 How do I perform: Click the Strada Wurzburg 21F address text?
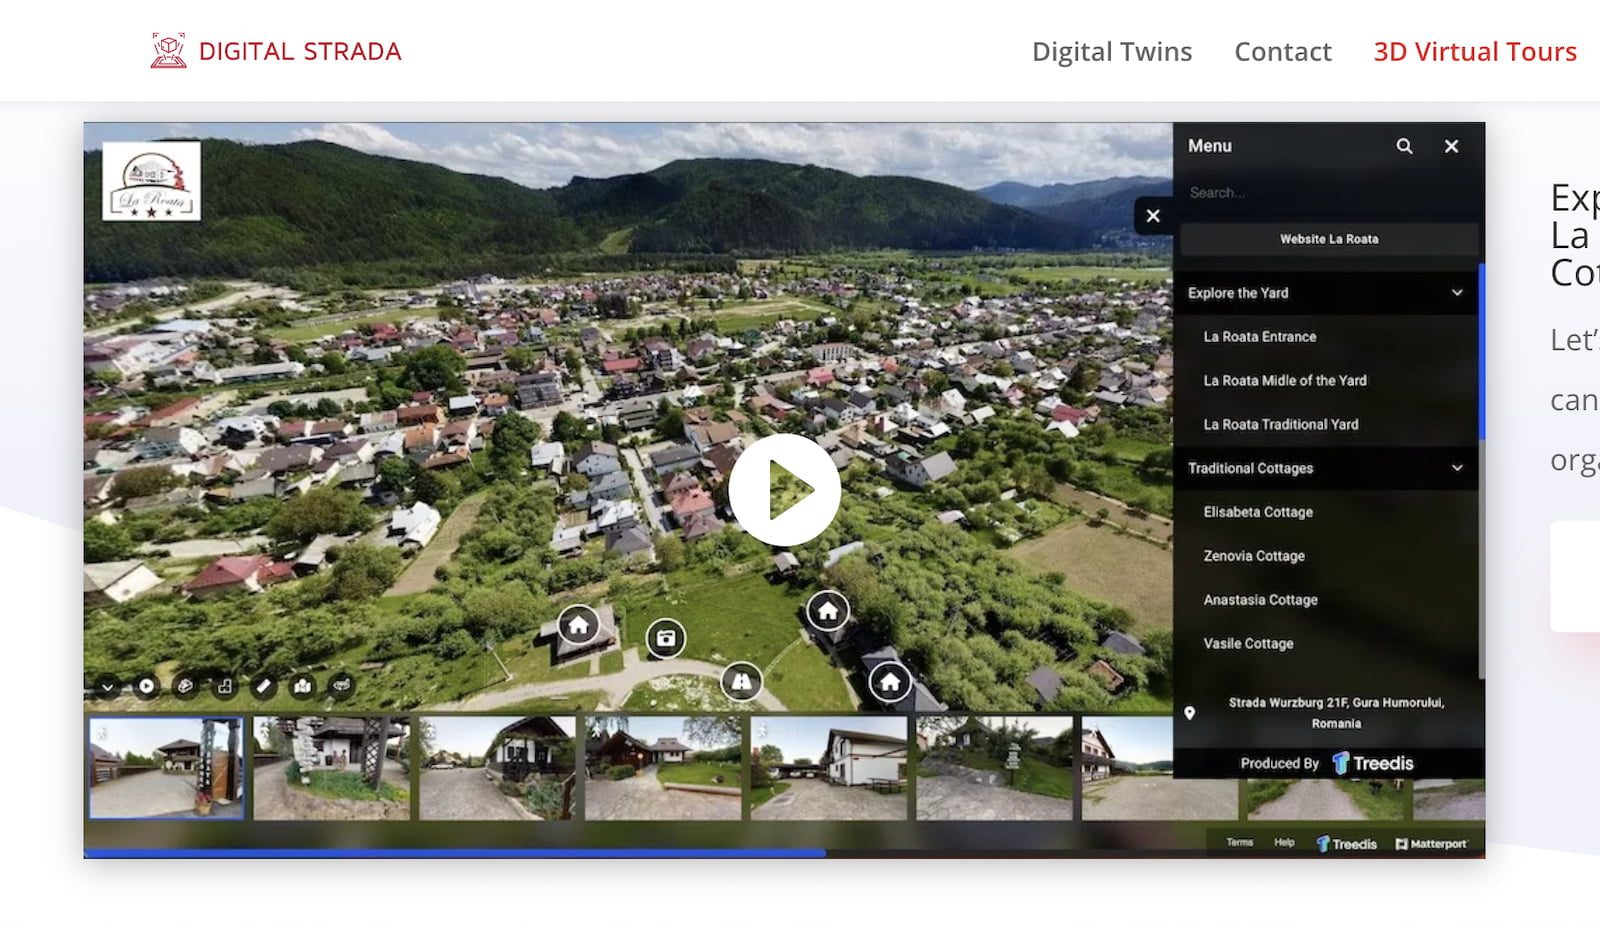[x=1336, y=713]
